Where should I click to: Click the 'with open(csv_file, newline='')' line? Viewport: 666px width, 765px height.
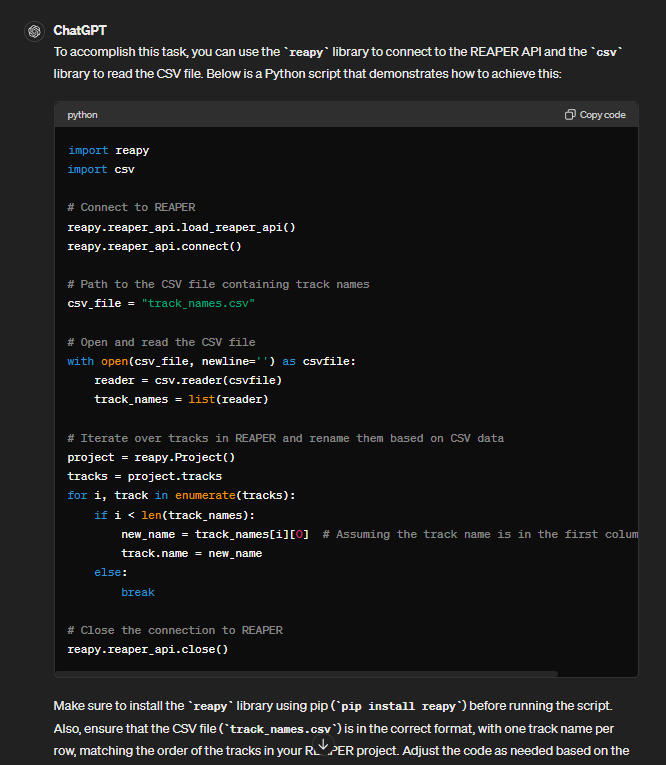coord(212,362)
